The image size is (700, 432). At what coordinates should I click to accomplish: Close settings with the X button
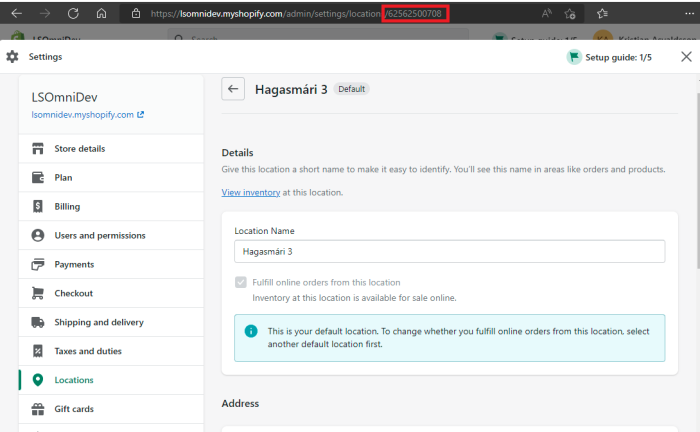686,57
